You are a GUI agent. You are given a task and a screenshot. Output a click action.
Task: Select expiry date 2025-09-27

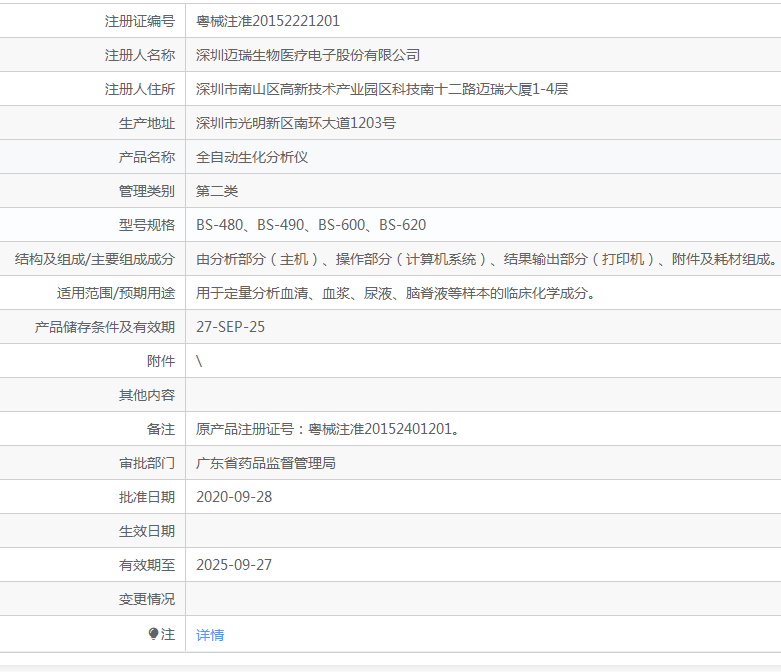point(234,565)
